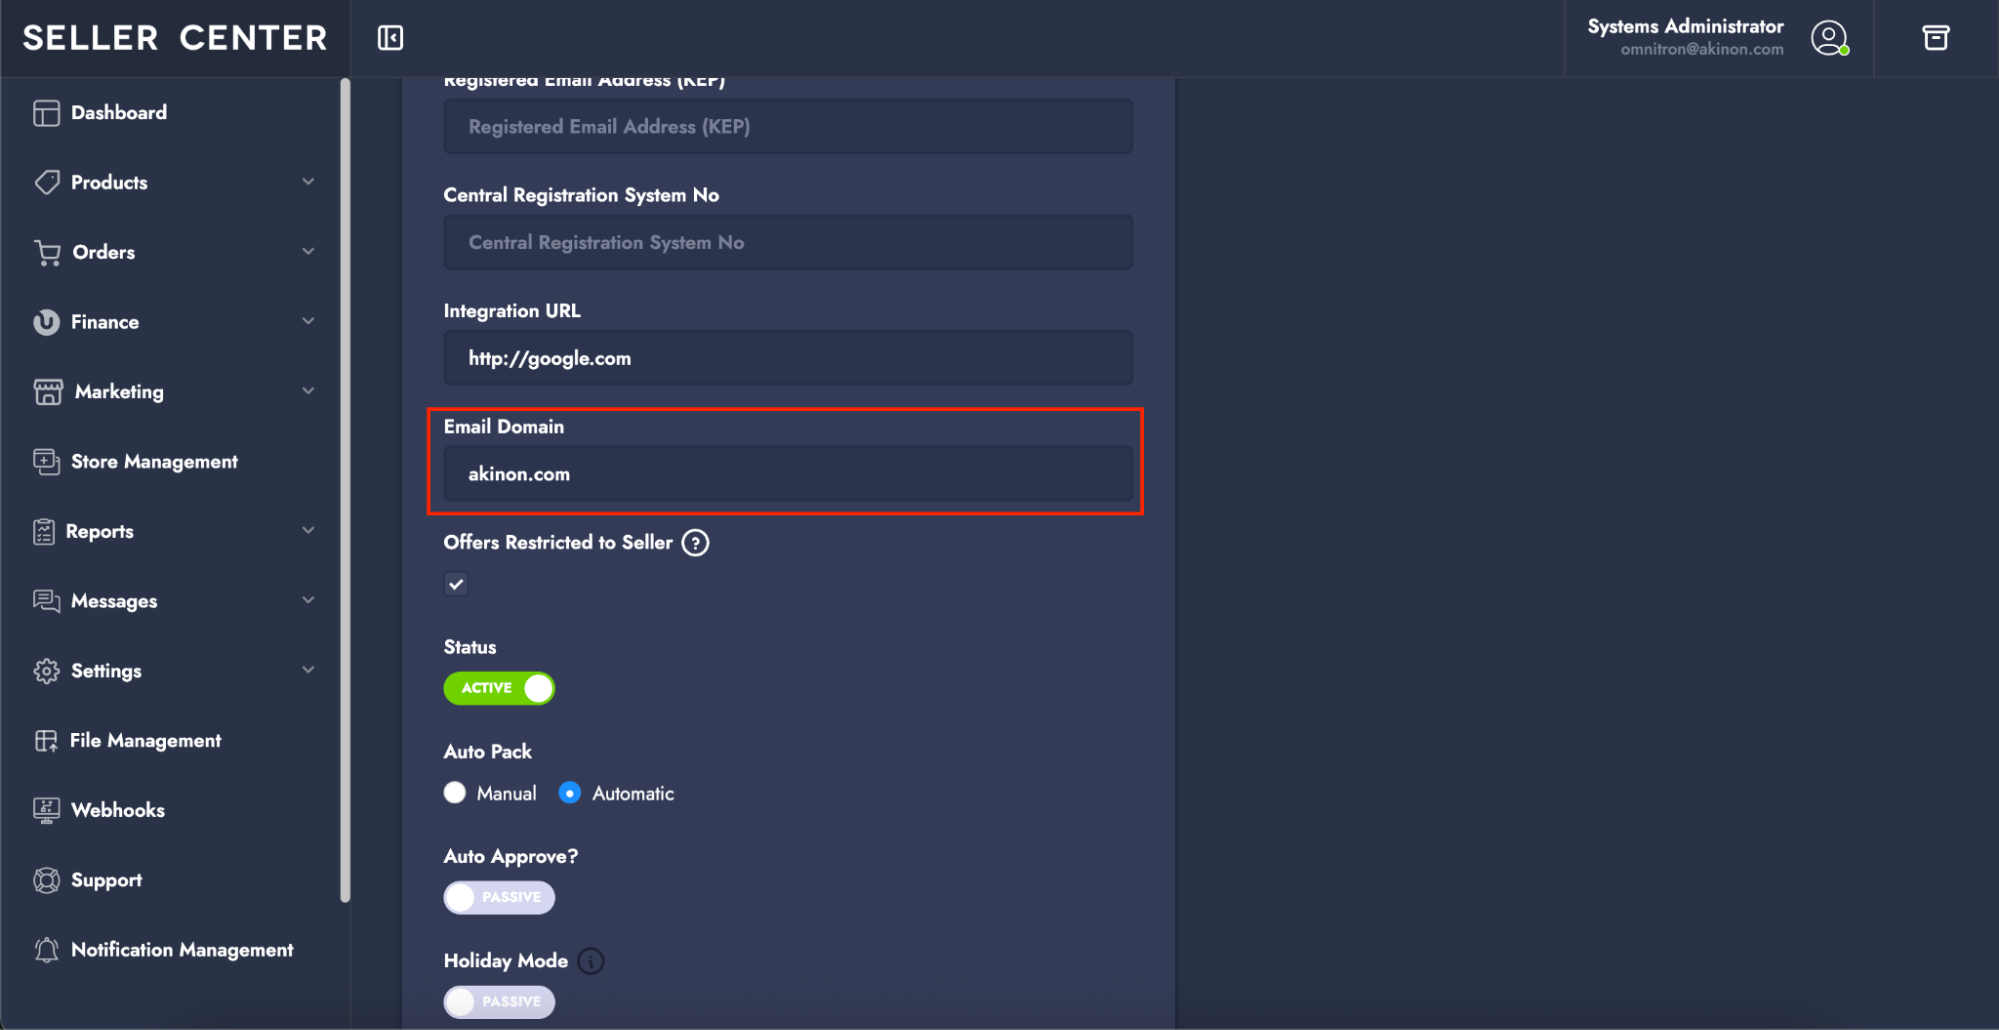Expand the Finance section arrow
The image size is (1999, 1030).
point(308,321)
